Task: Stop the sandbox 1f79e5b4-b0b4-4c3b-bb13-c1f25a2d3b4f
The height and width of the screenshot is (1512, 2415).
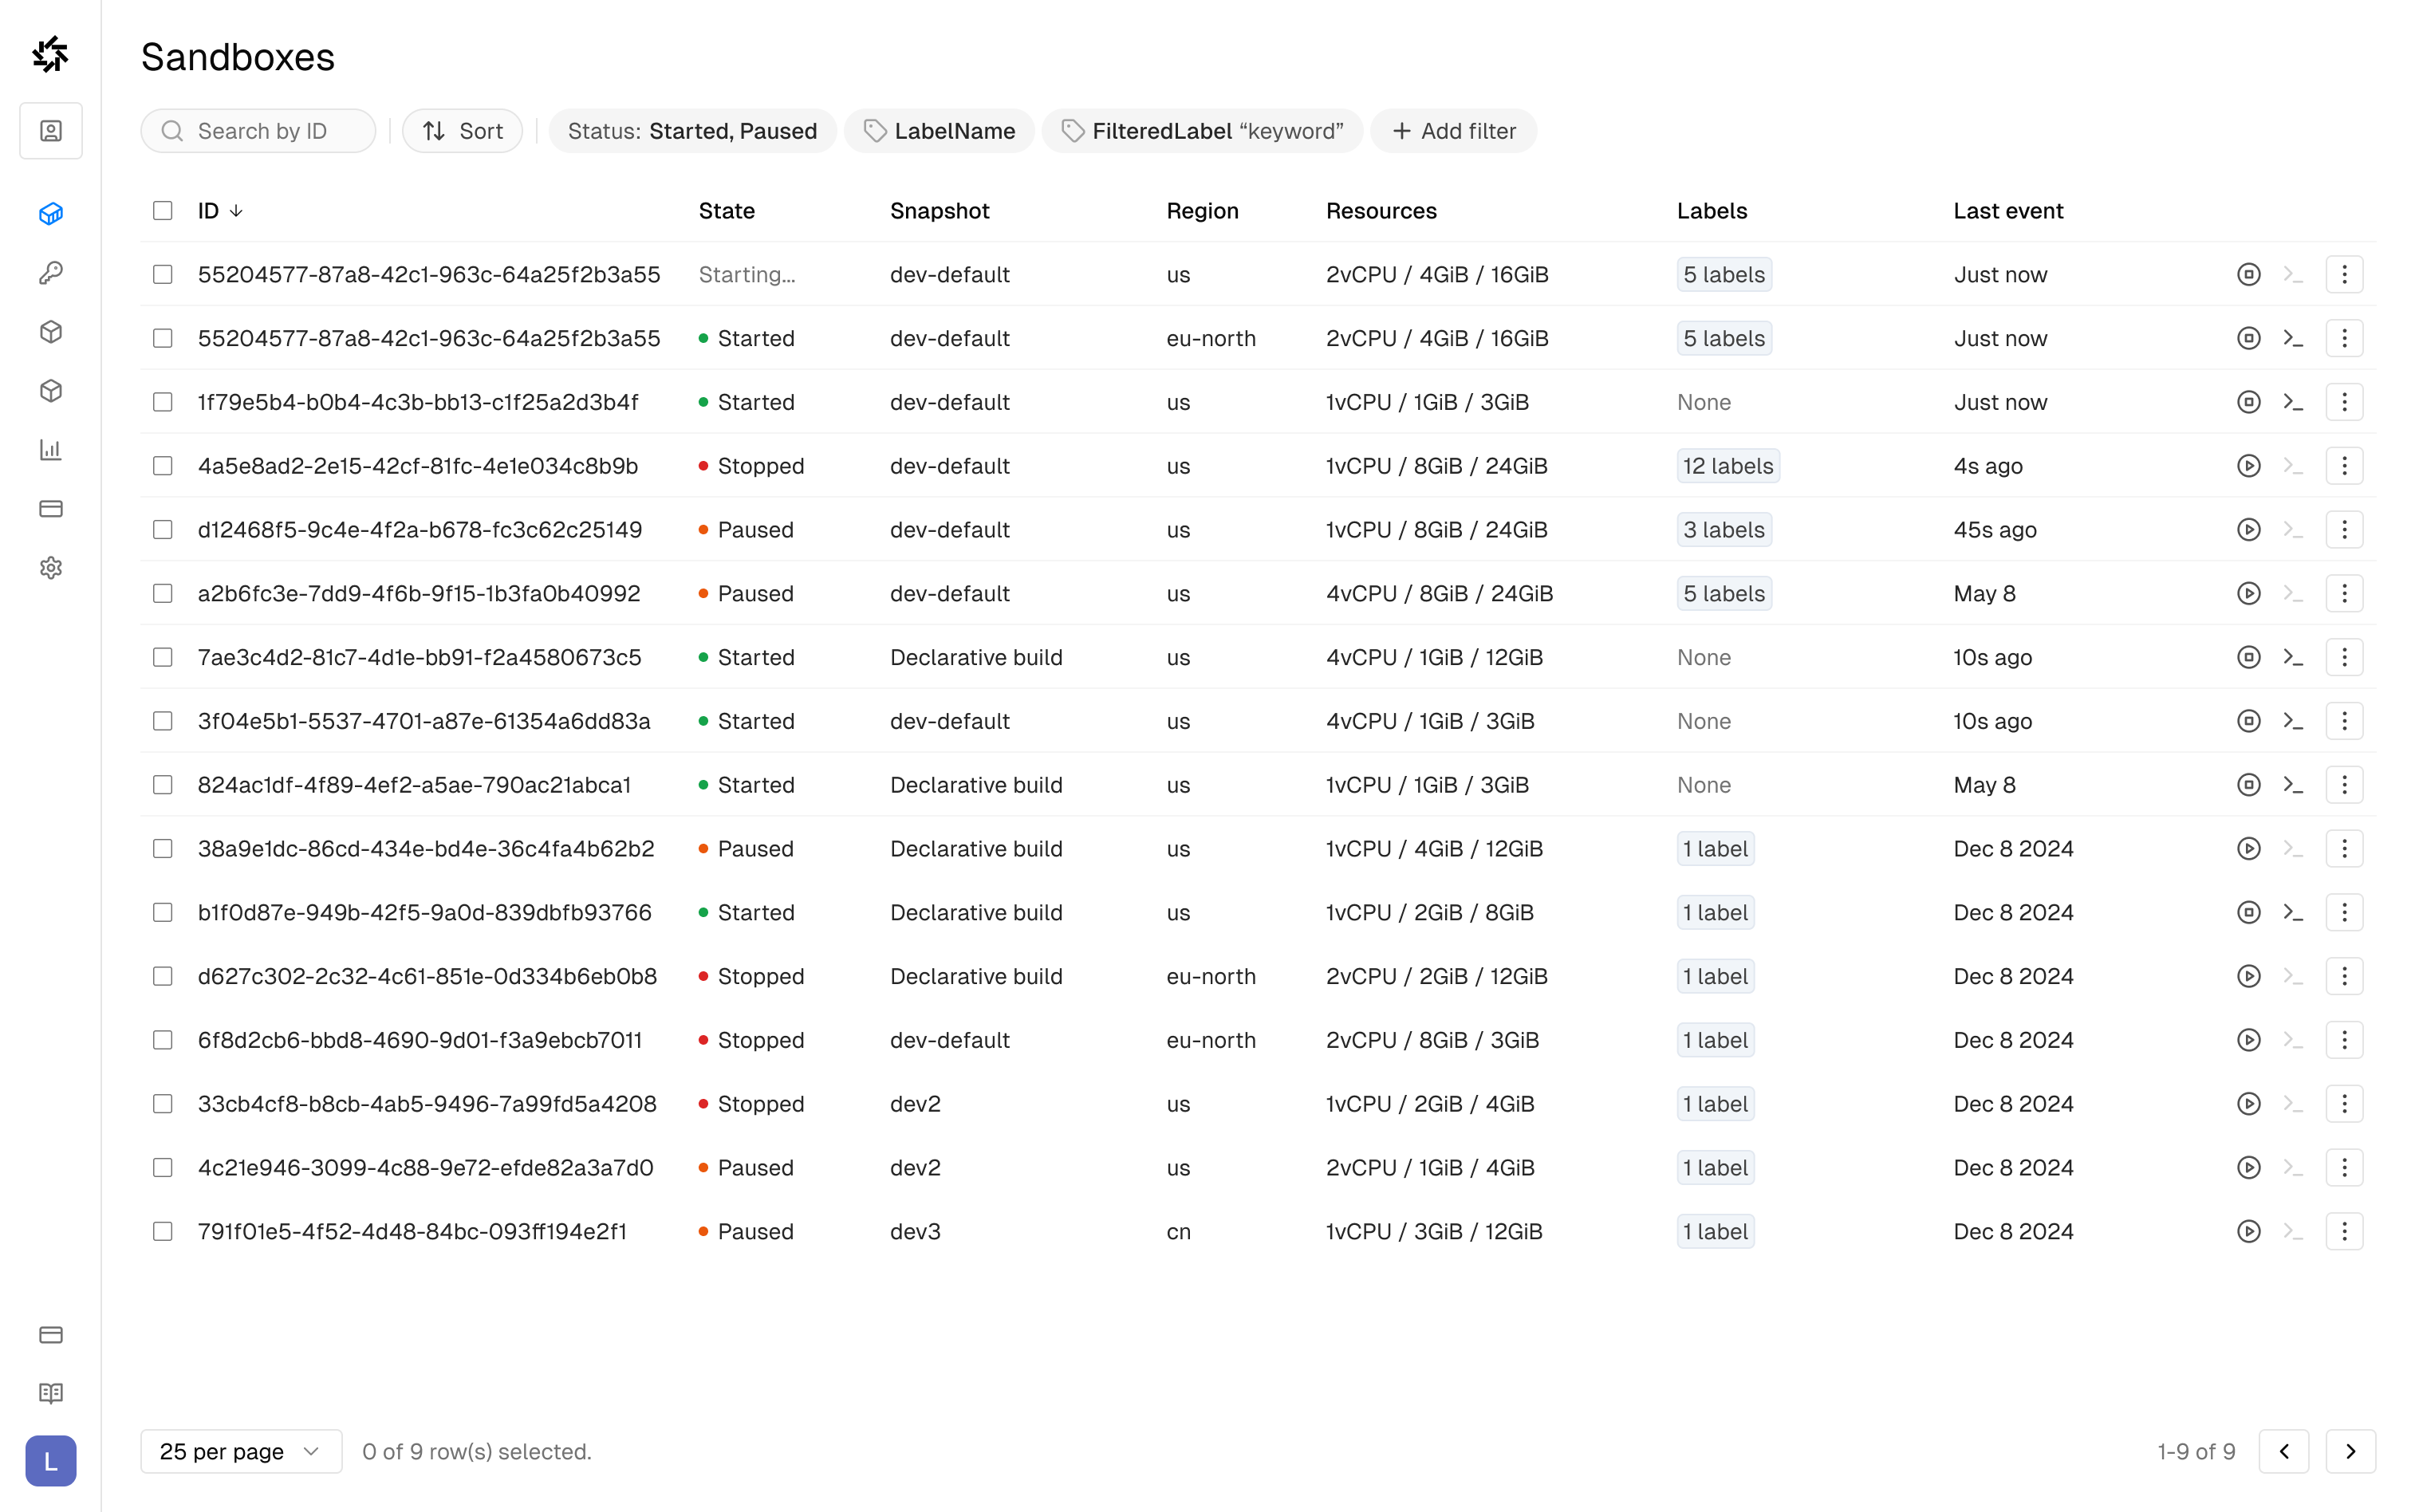Action: click(x=2248, y=402)
